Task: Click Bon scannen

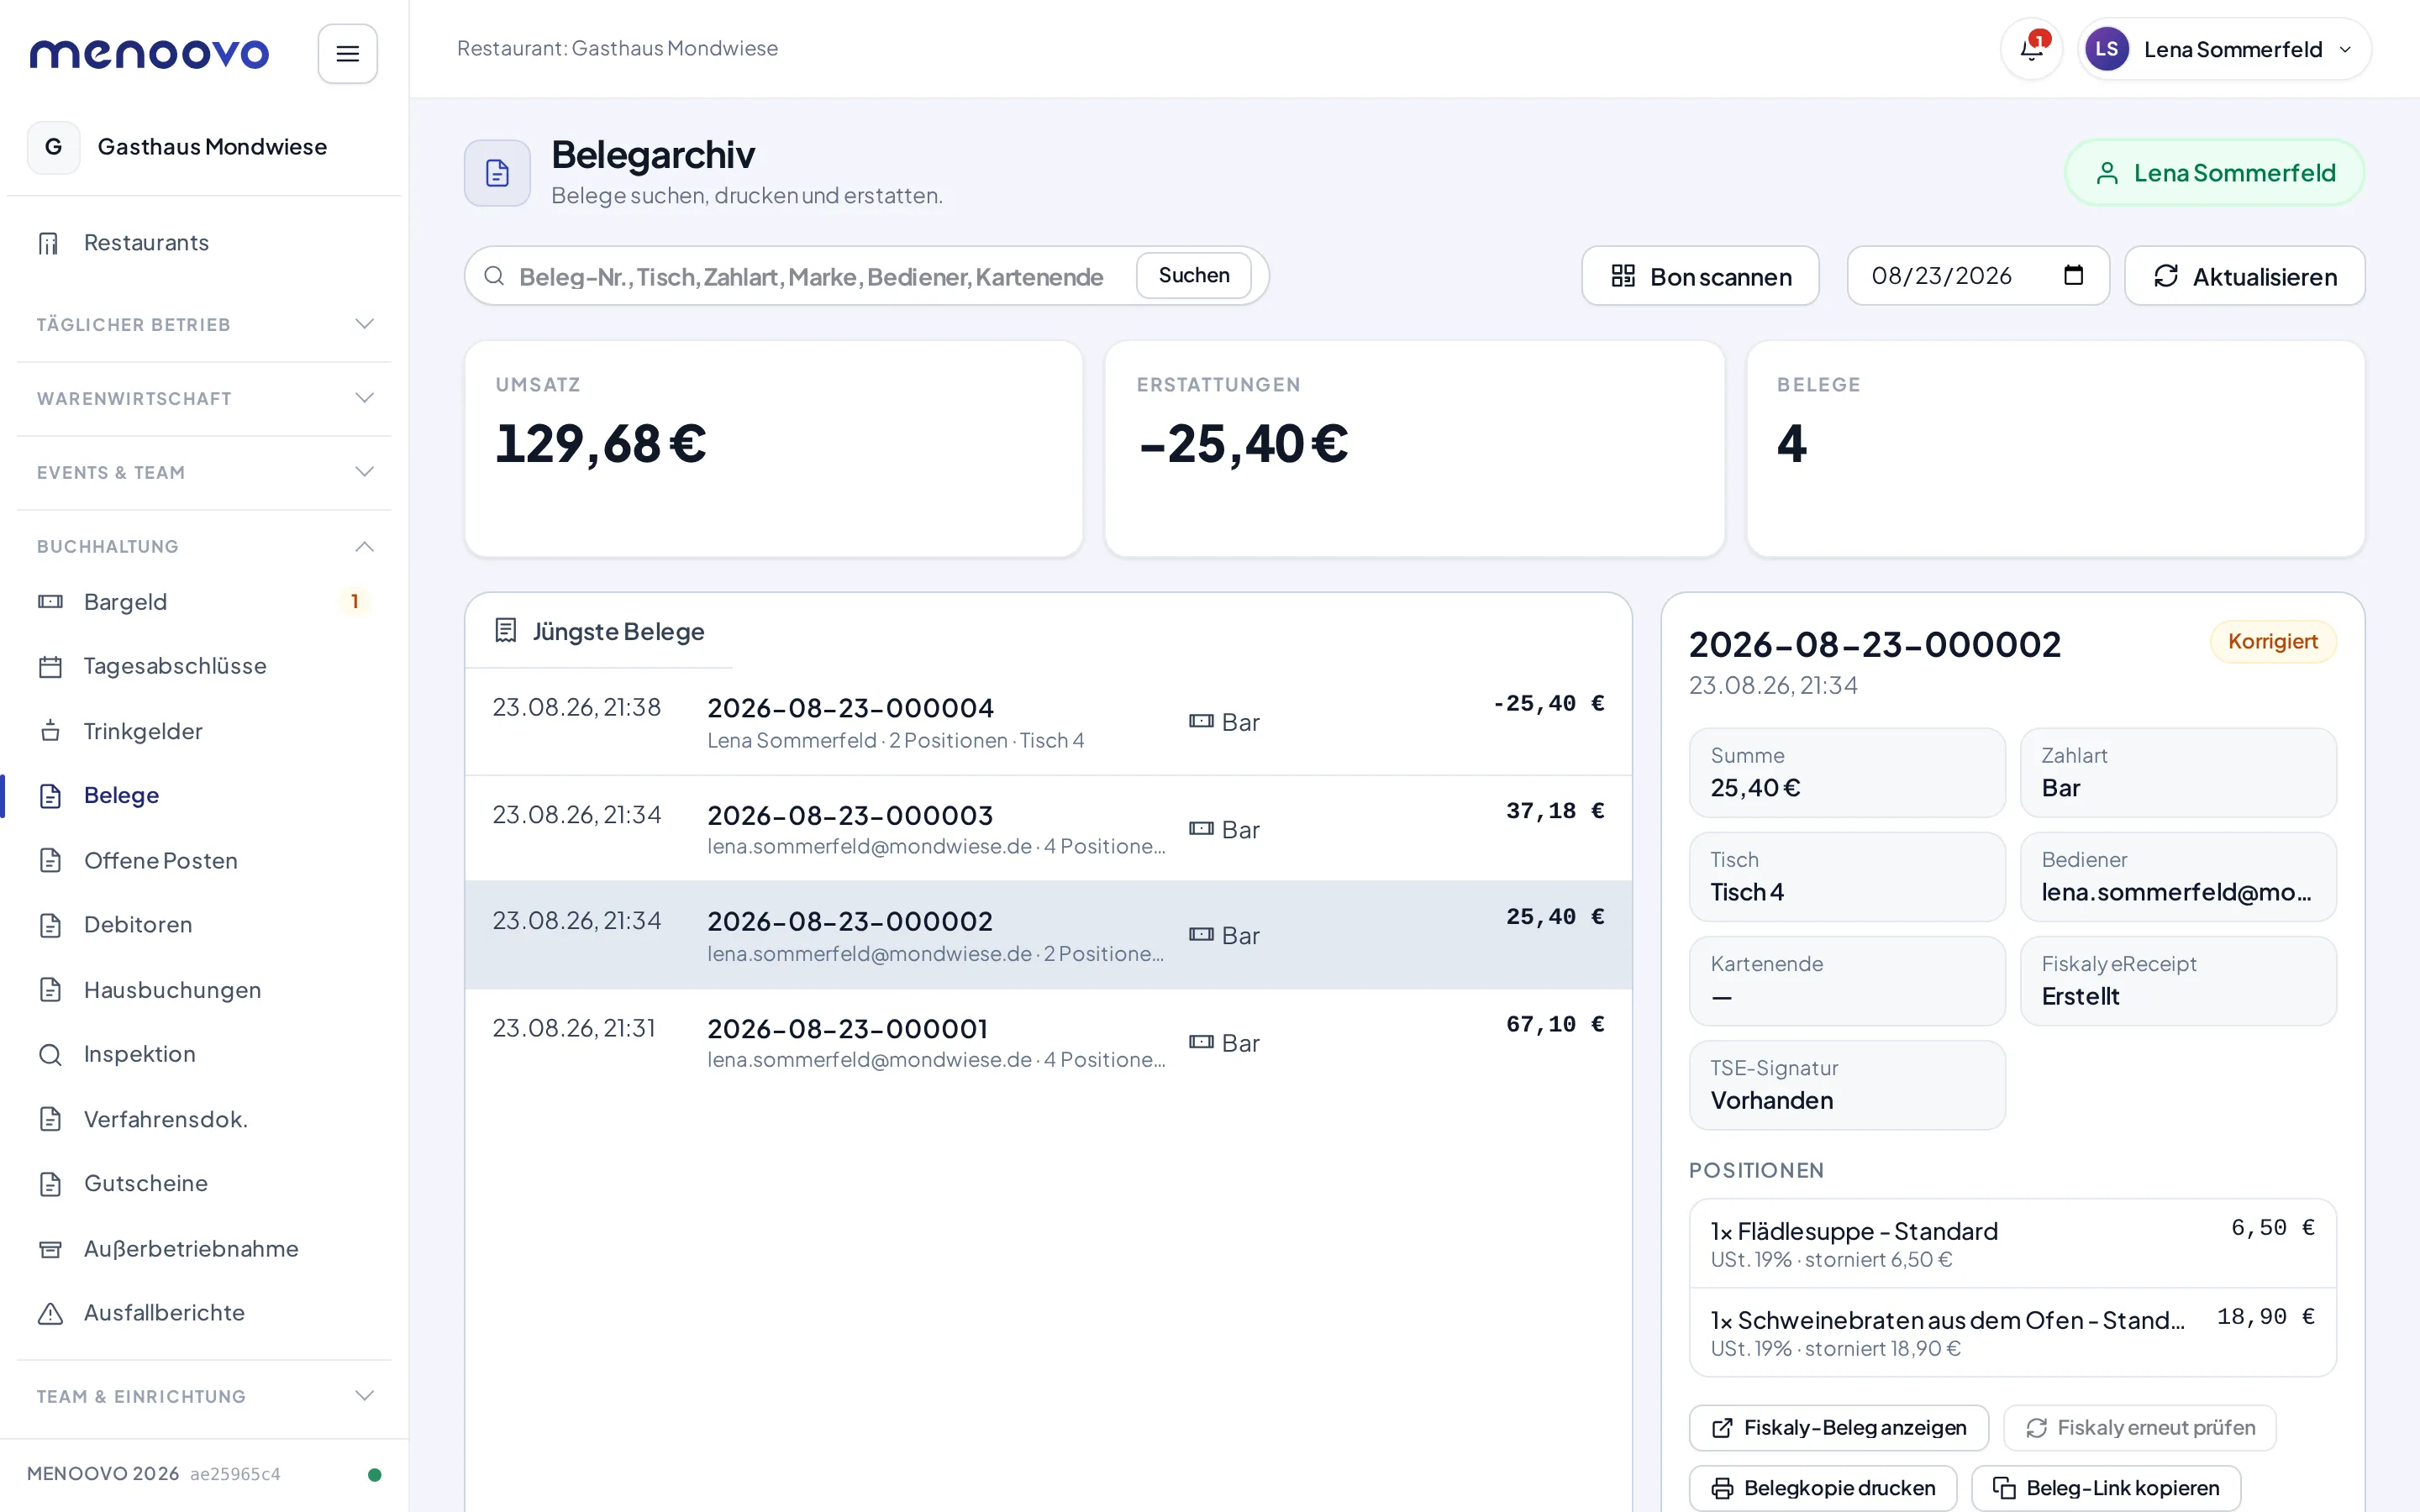Action: click(1700, 276)
